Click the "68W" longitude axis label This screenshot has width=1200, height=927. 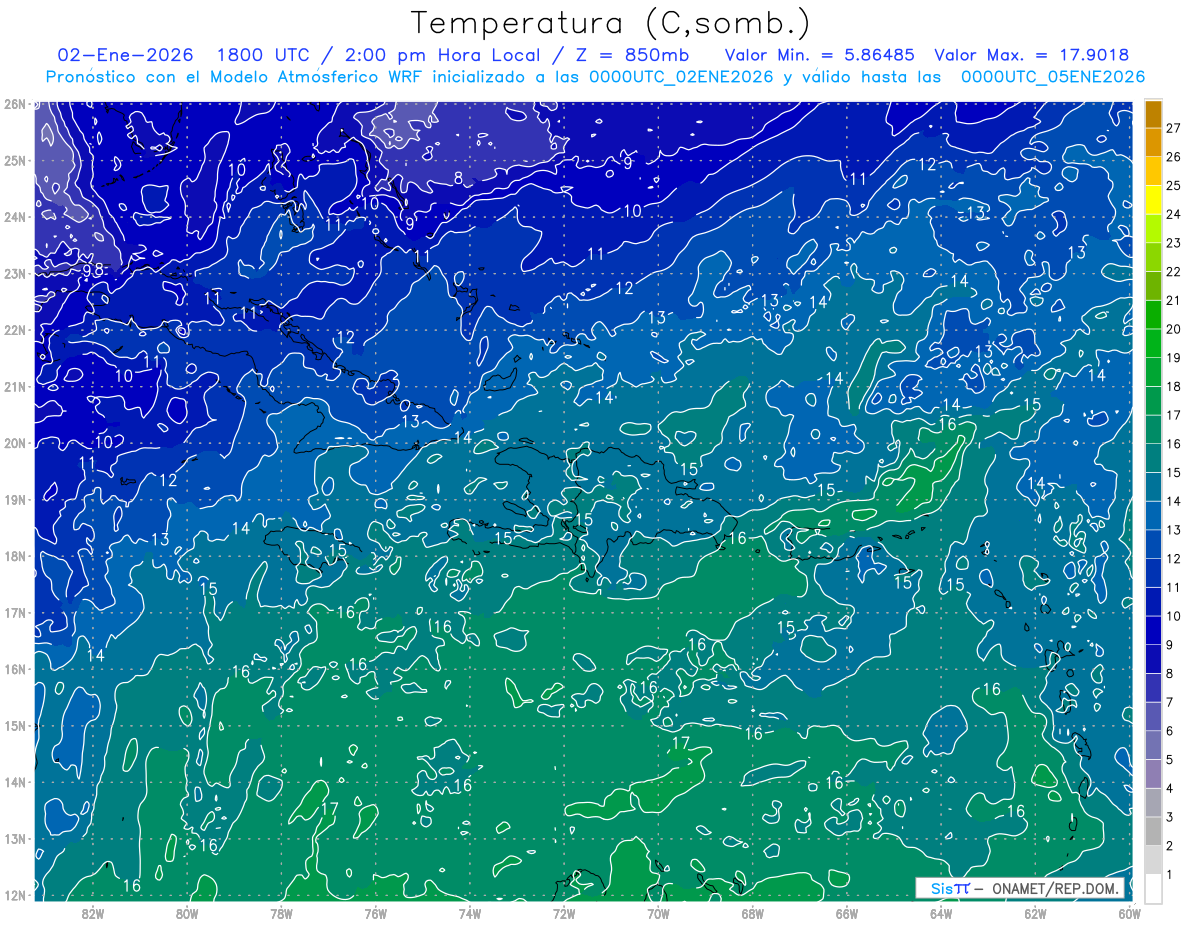tap(752, 912)
